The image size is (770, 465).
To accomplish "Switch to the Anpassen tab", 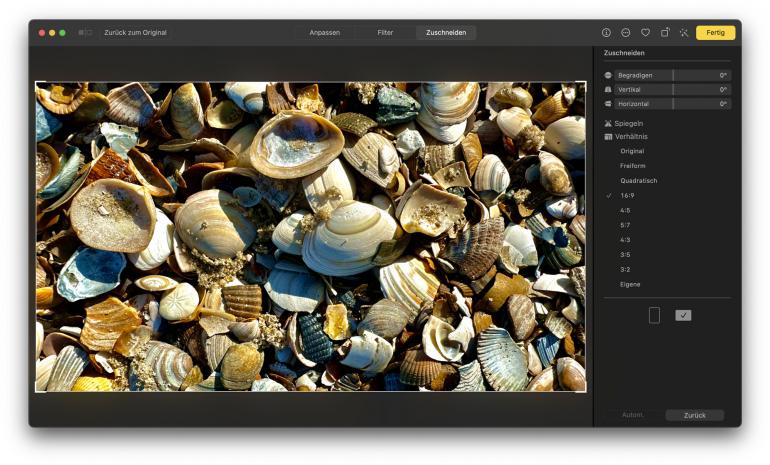I will 325,32.
